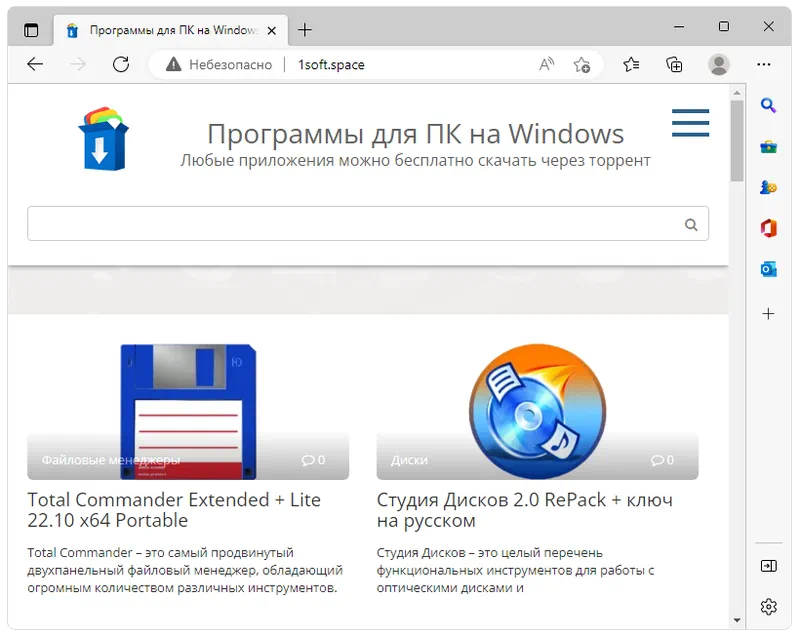Open the sidebar Tools briefcase icon
The image size is (800, 638).
[x=768, y=147]
